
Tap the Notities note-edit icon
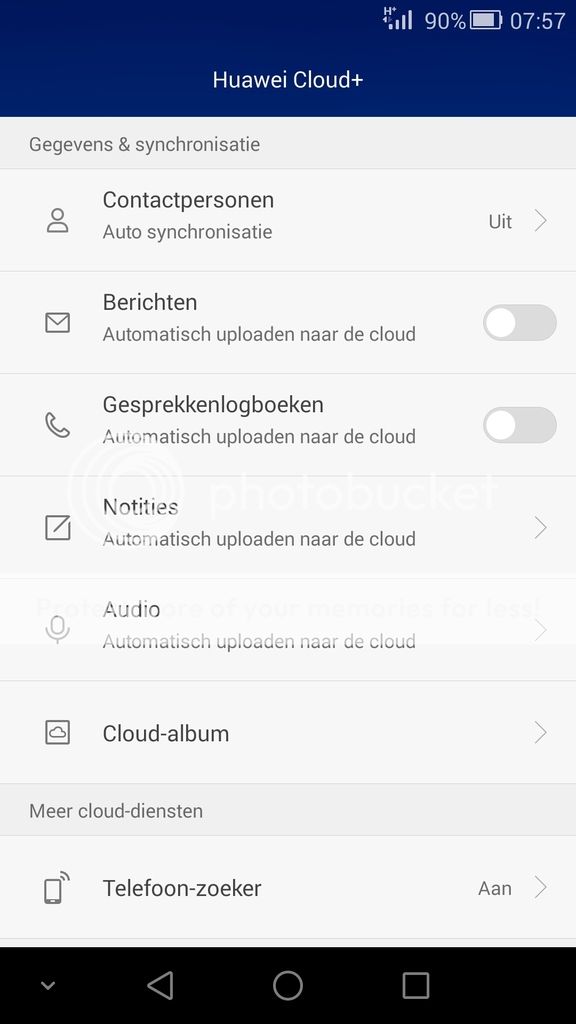point(57,528)
